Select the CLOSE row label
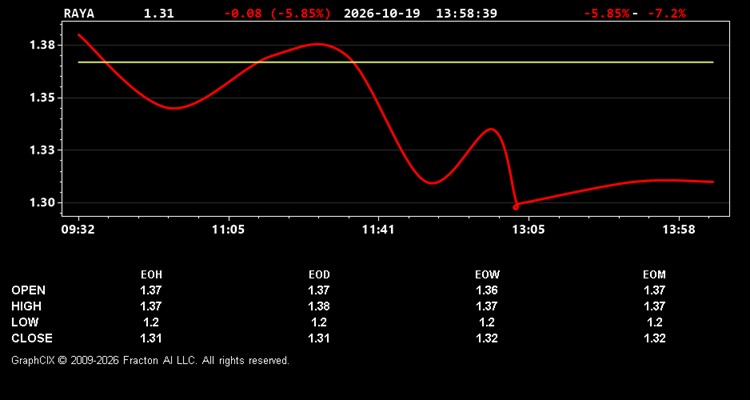Viewport: 750px width, 400px height. (32, 338)
